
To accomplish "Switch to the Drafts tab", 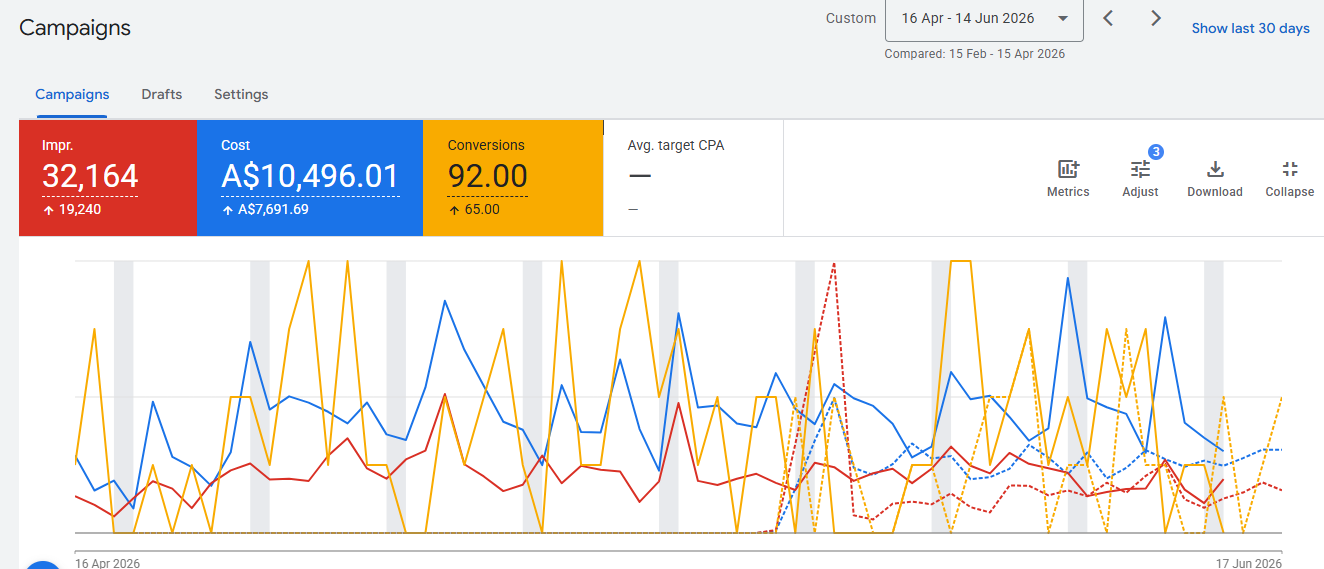I will 161,94.
